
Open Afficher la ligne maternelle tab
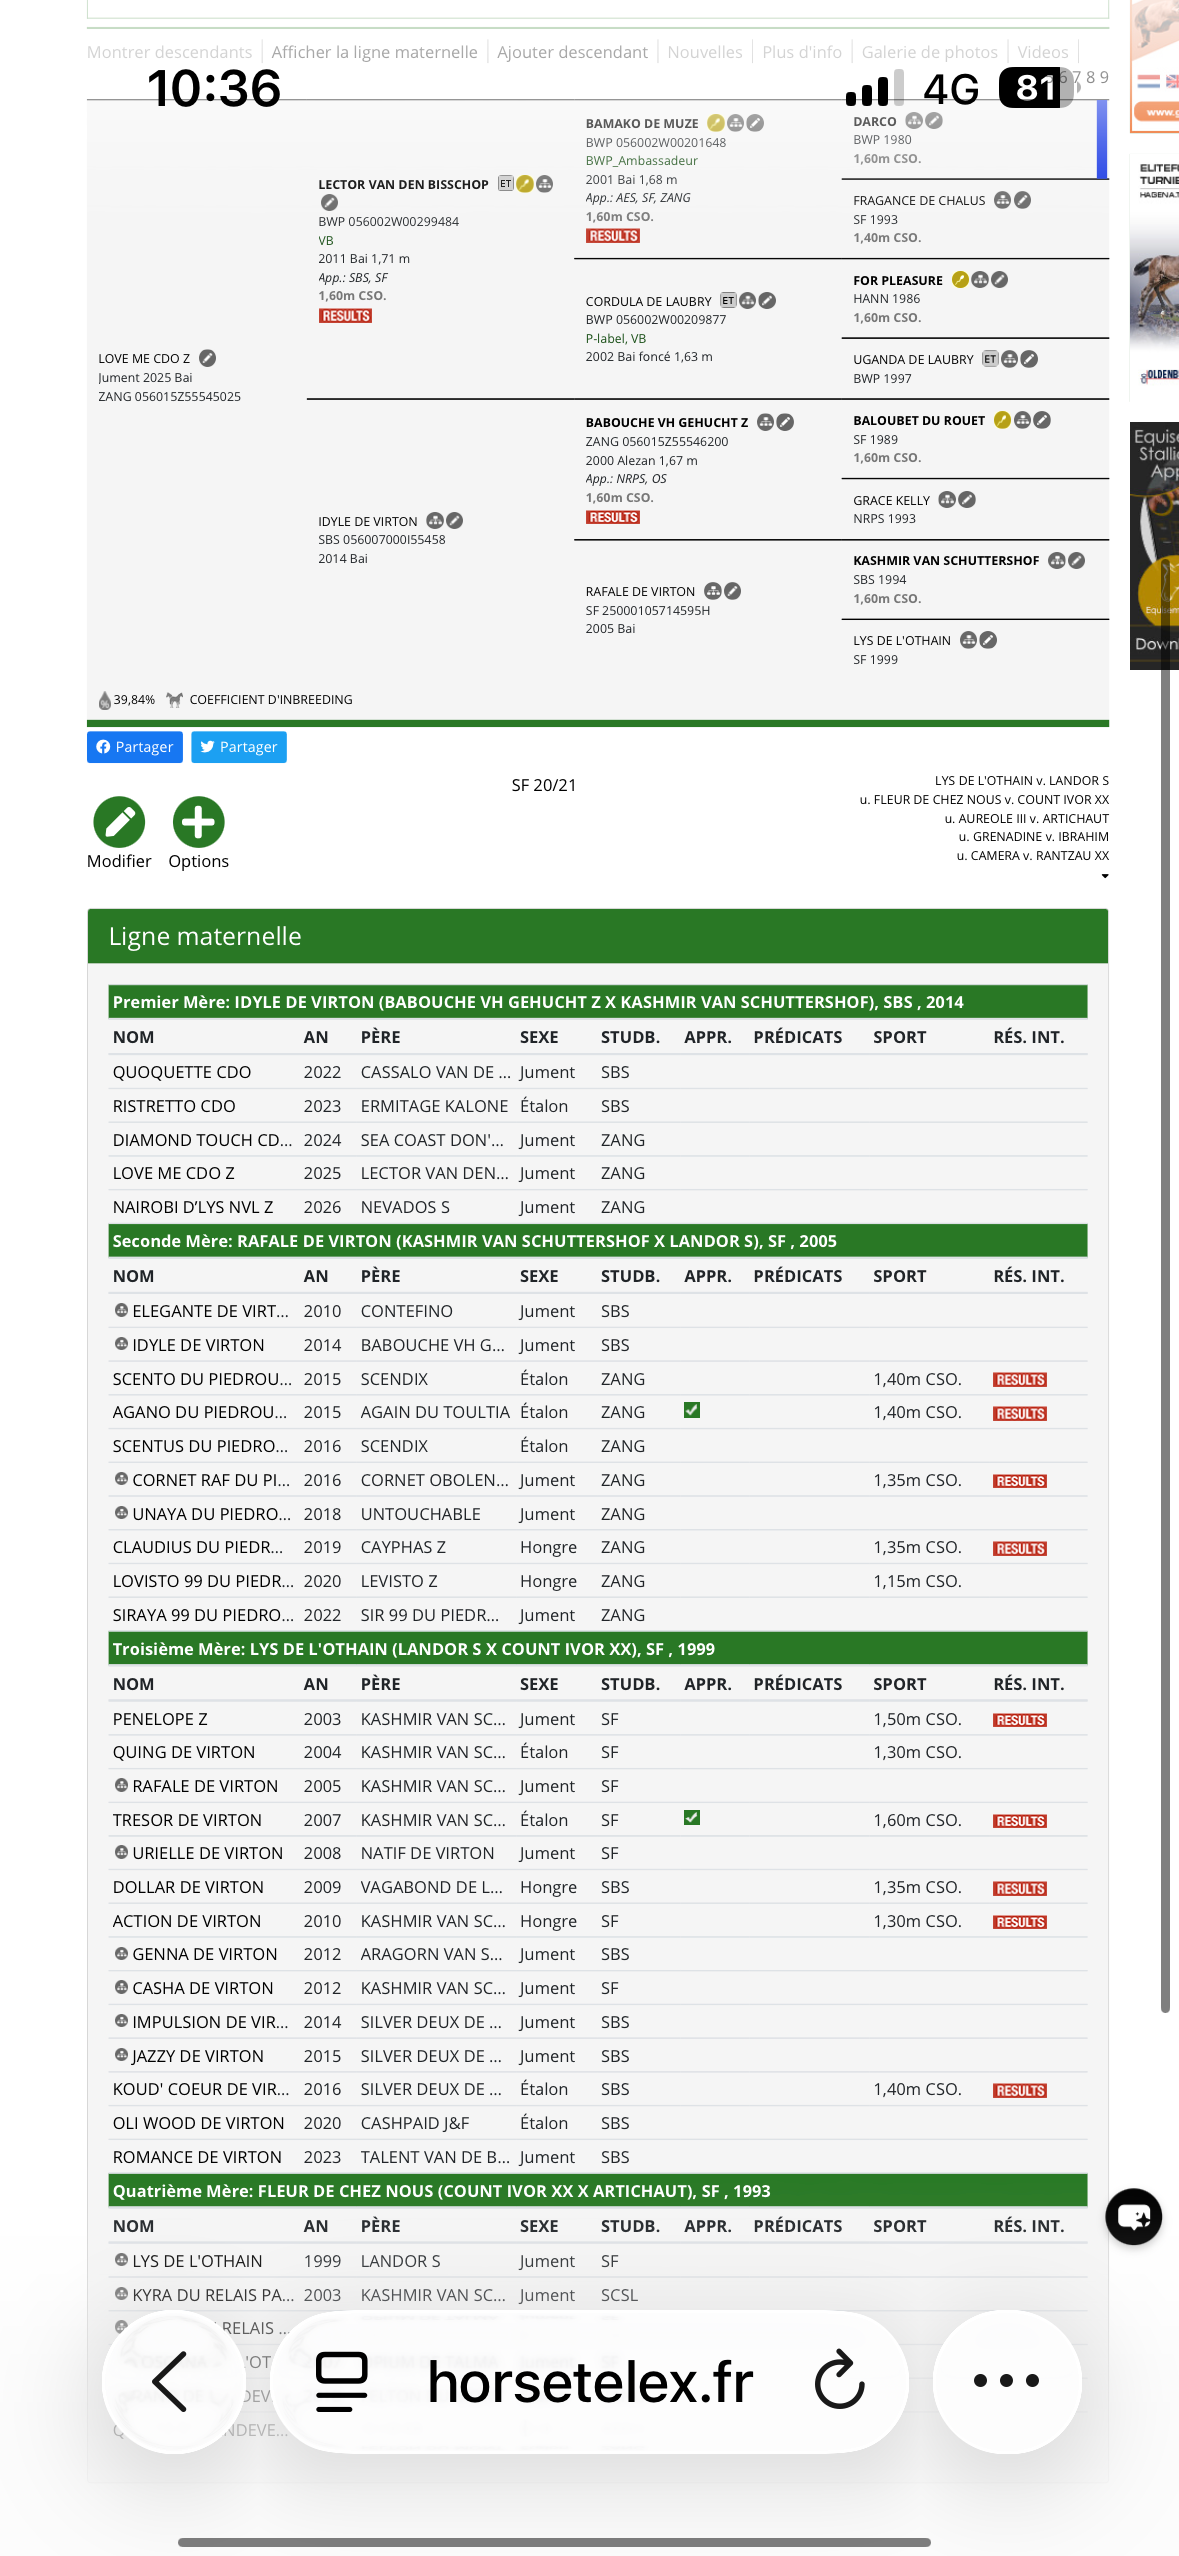(374, 52)
